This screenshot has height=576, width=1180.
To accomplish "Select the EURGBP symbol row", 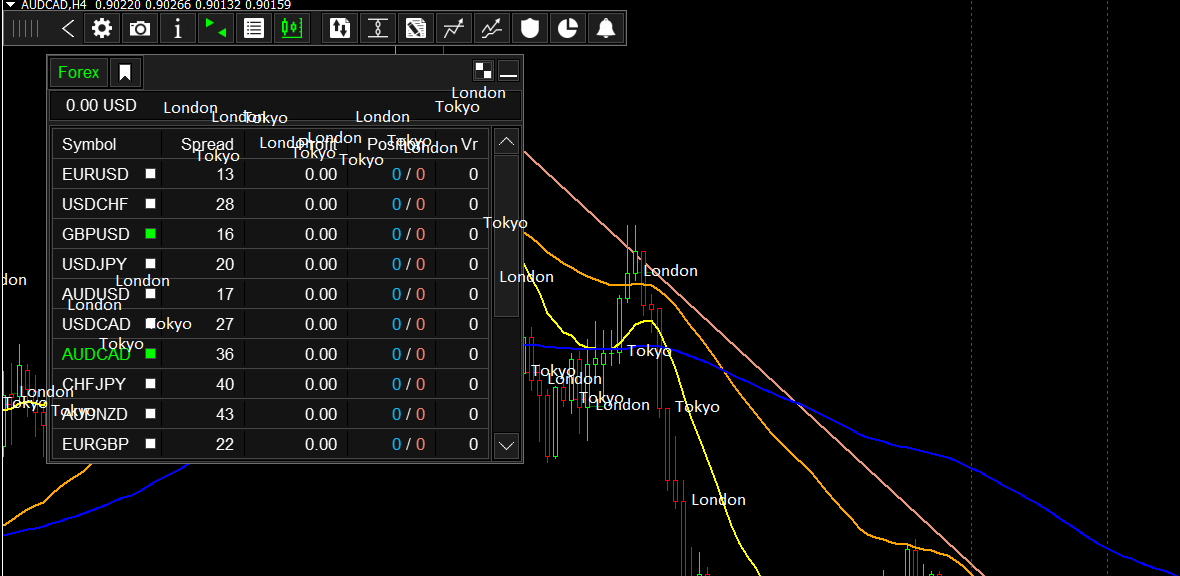I will click(270, 444).
